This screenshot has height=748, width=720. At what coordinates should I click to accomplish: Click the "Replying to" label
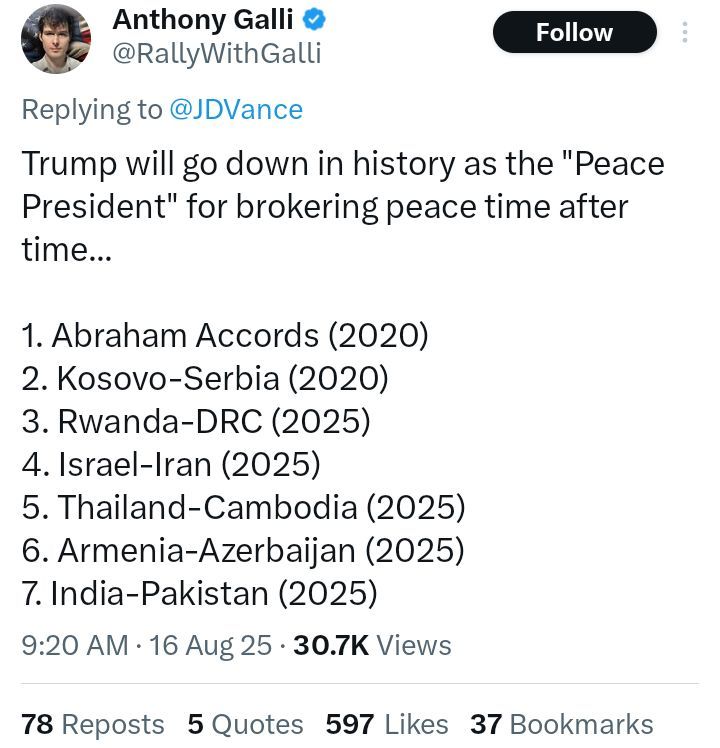(x=93, y=109)
